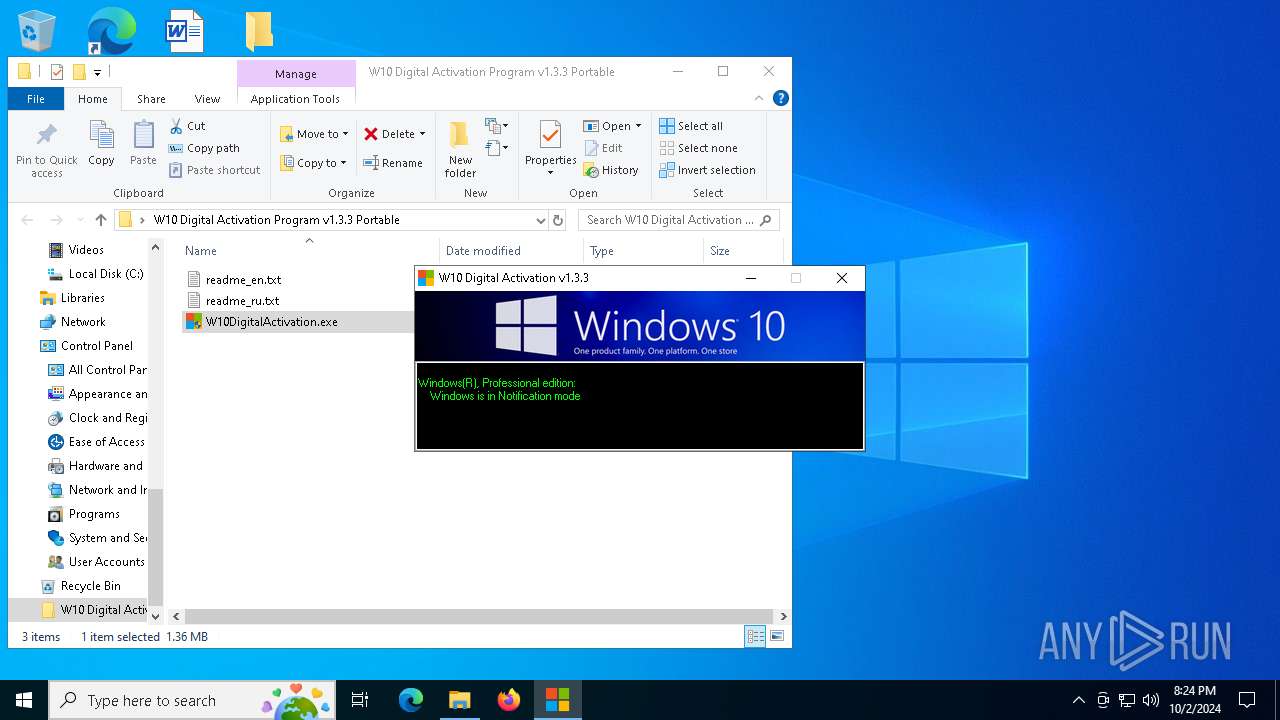Switch to large icons view
Image resolution: width=1280 pixels, height=720 pixels.
click(x=777, y=636)
